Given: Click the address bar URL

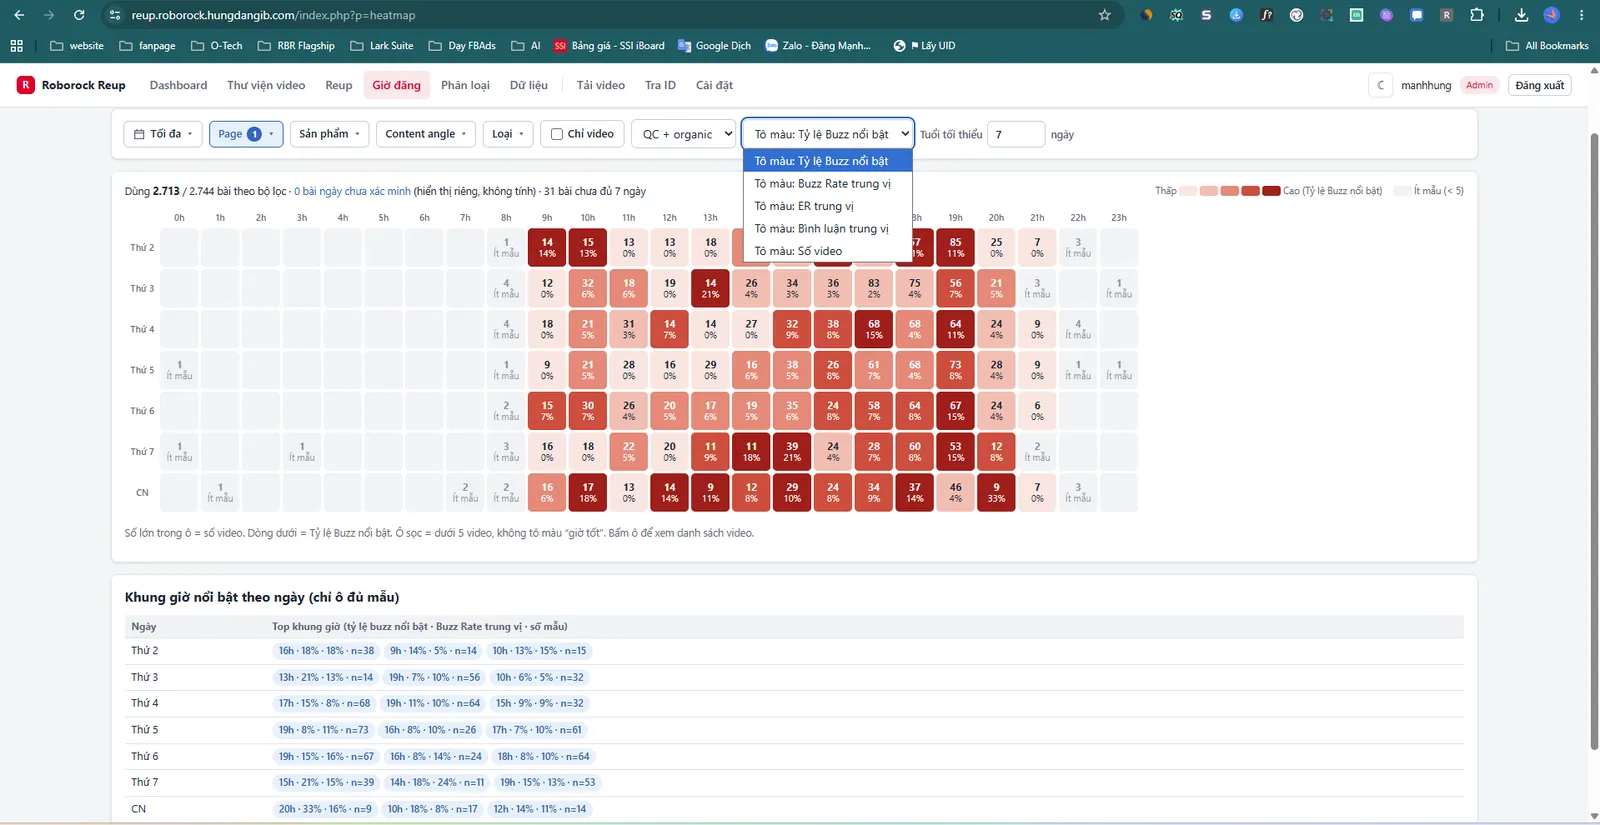Looking at the screenshot, I should point(273,15).
